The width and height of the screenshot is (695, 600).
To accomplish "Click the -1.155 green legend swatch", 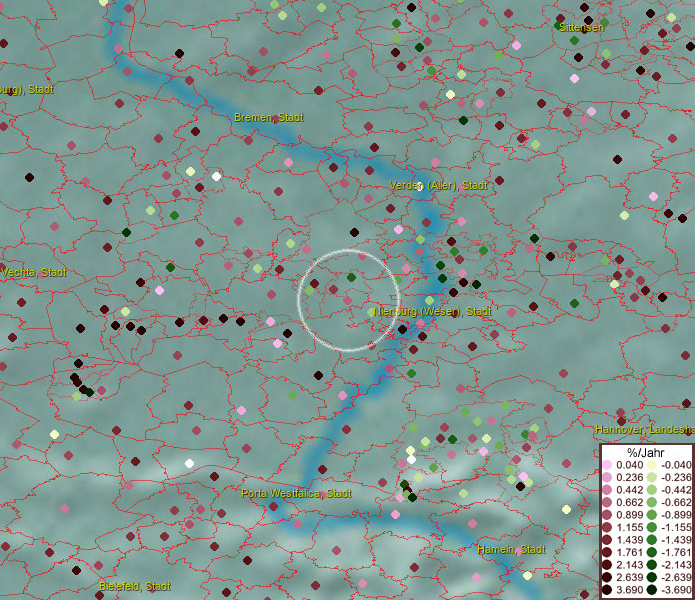I will click(651, 527).
